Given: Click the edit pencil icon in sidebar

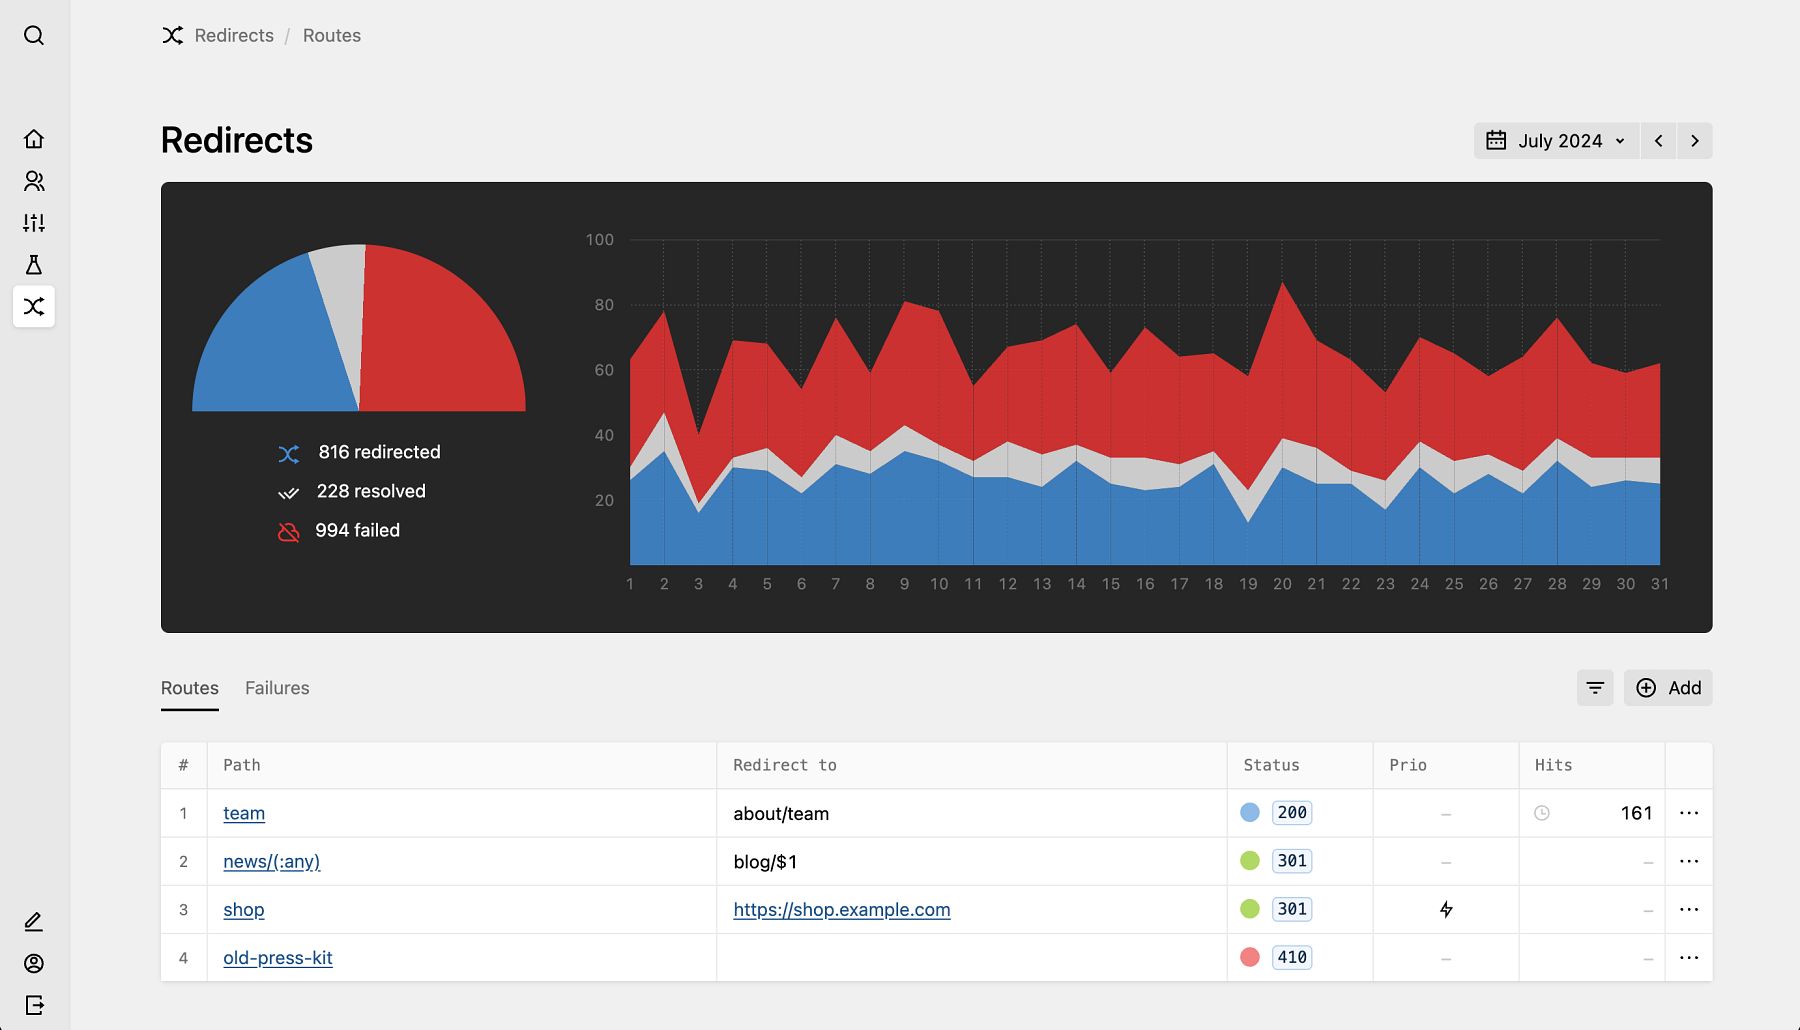Looking at the screenshot, I should [34, 922].
